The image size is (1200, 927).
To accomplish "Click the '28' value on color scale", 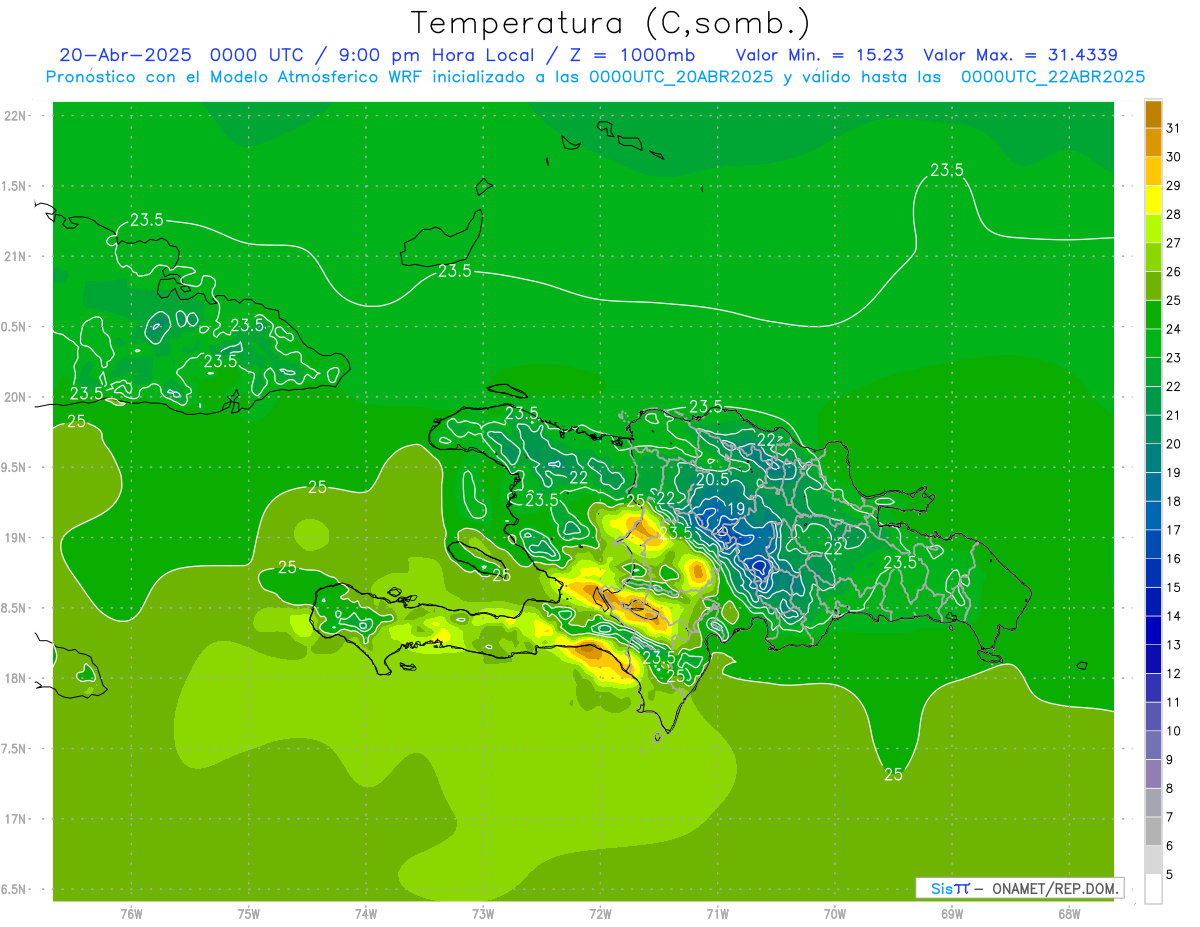I will tap(1174, 214).
